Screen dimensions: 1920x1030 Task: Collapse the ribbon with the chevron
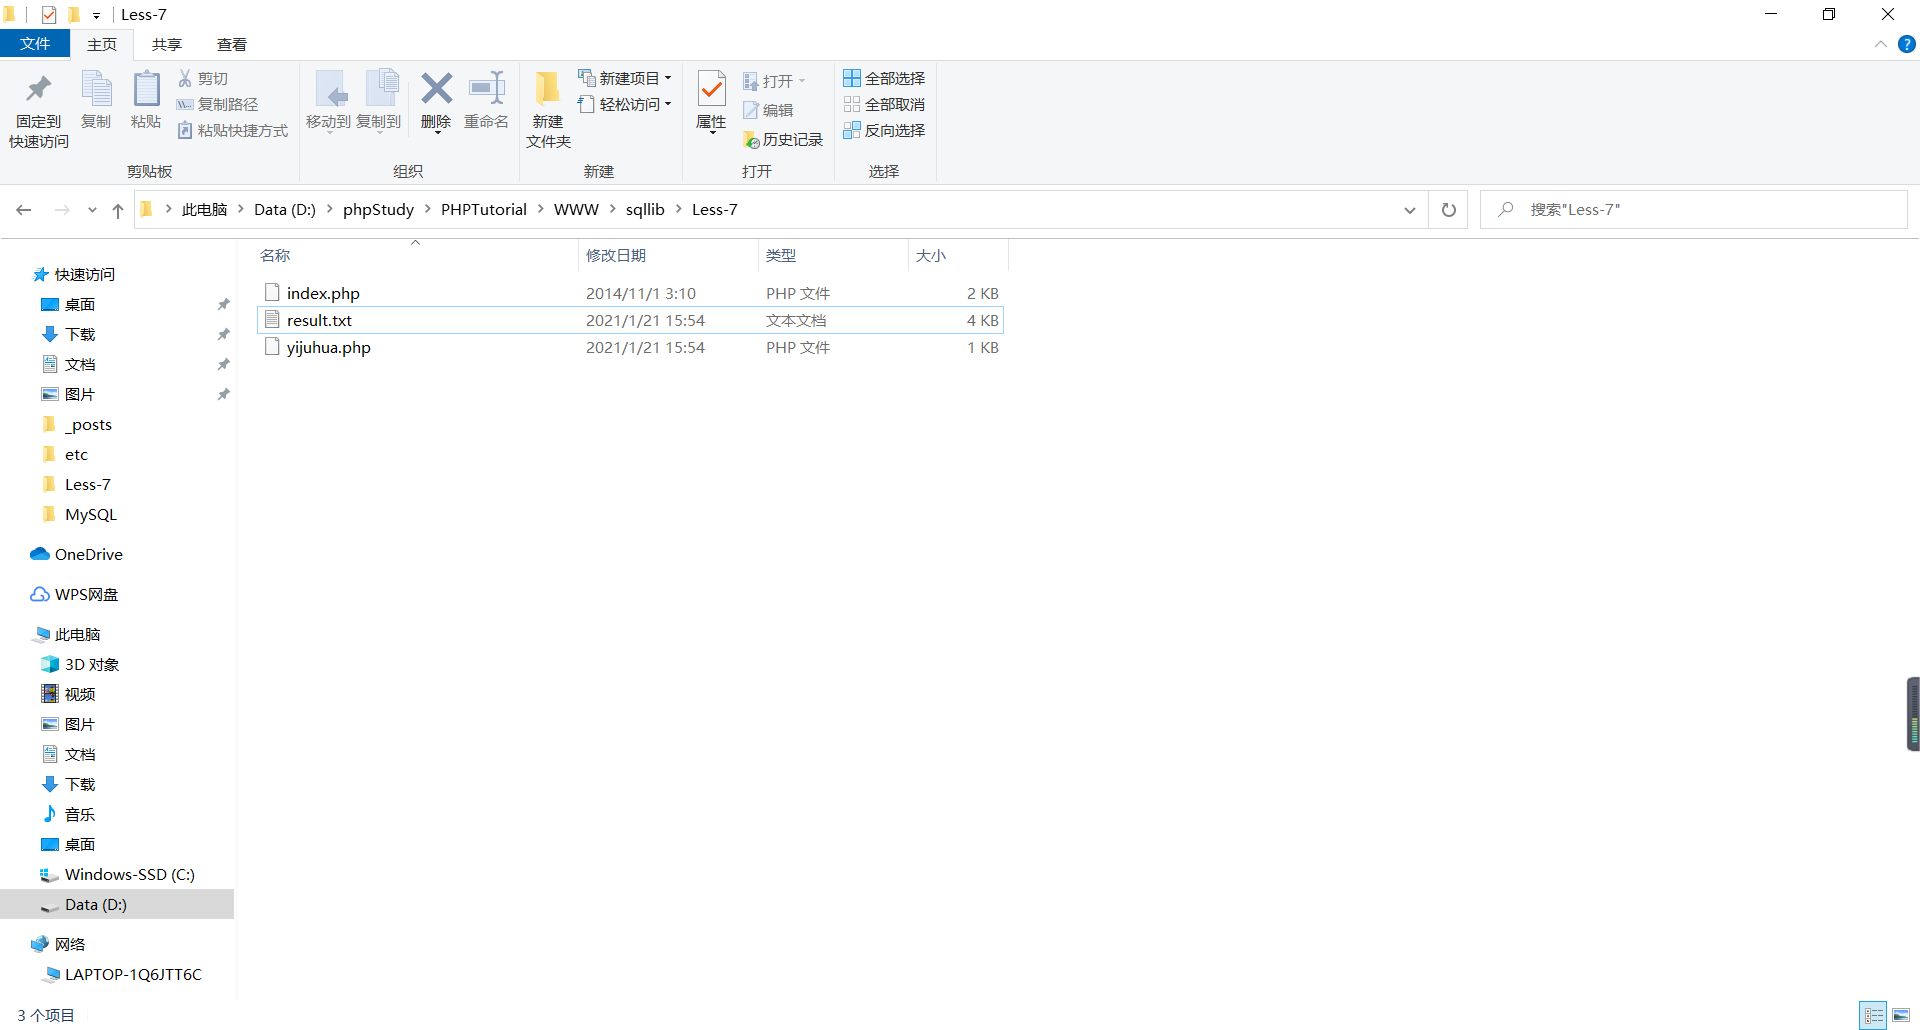1880,44
